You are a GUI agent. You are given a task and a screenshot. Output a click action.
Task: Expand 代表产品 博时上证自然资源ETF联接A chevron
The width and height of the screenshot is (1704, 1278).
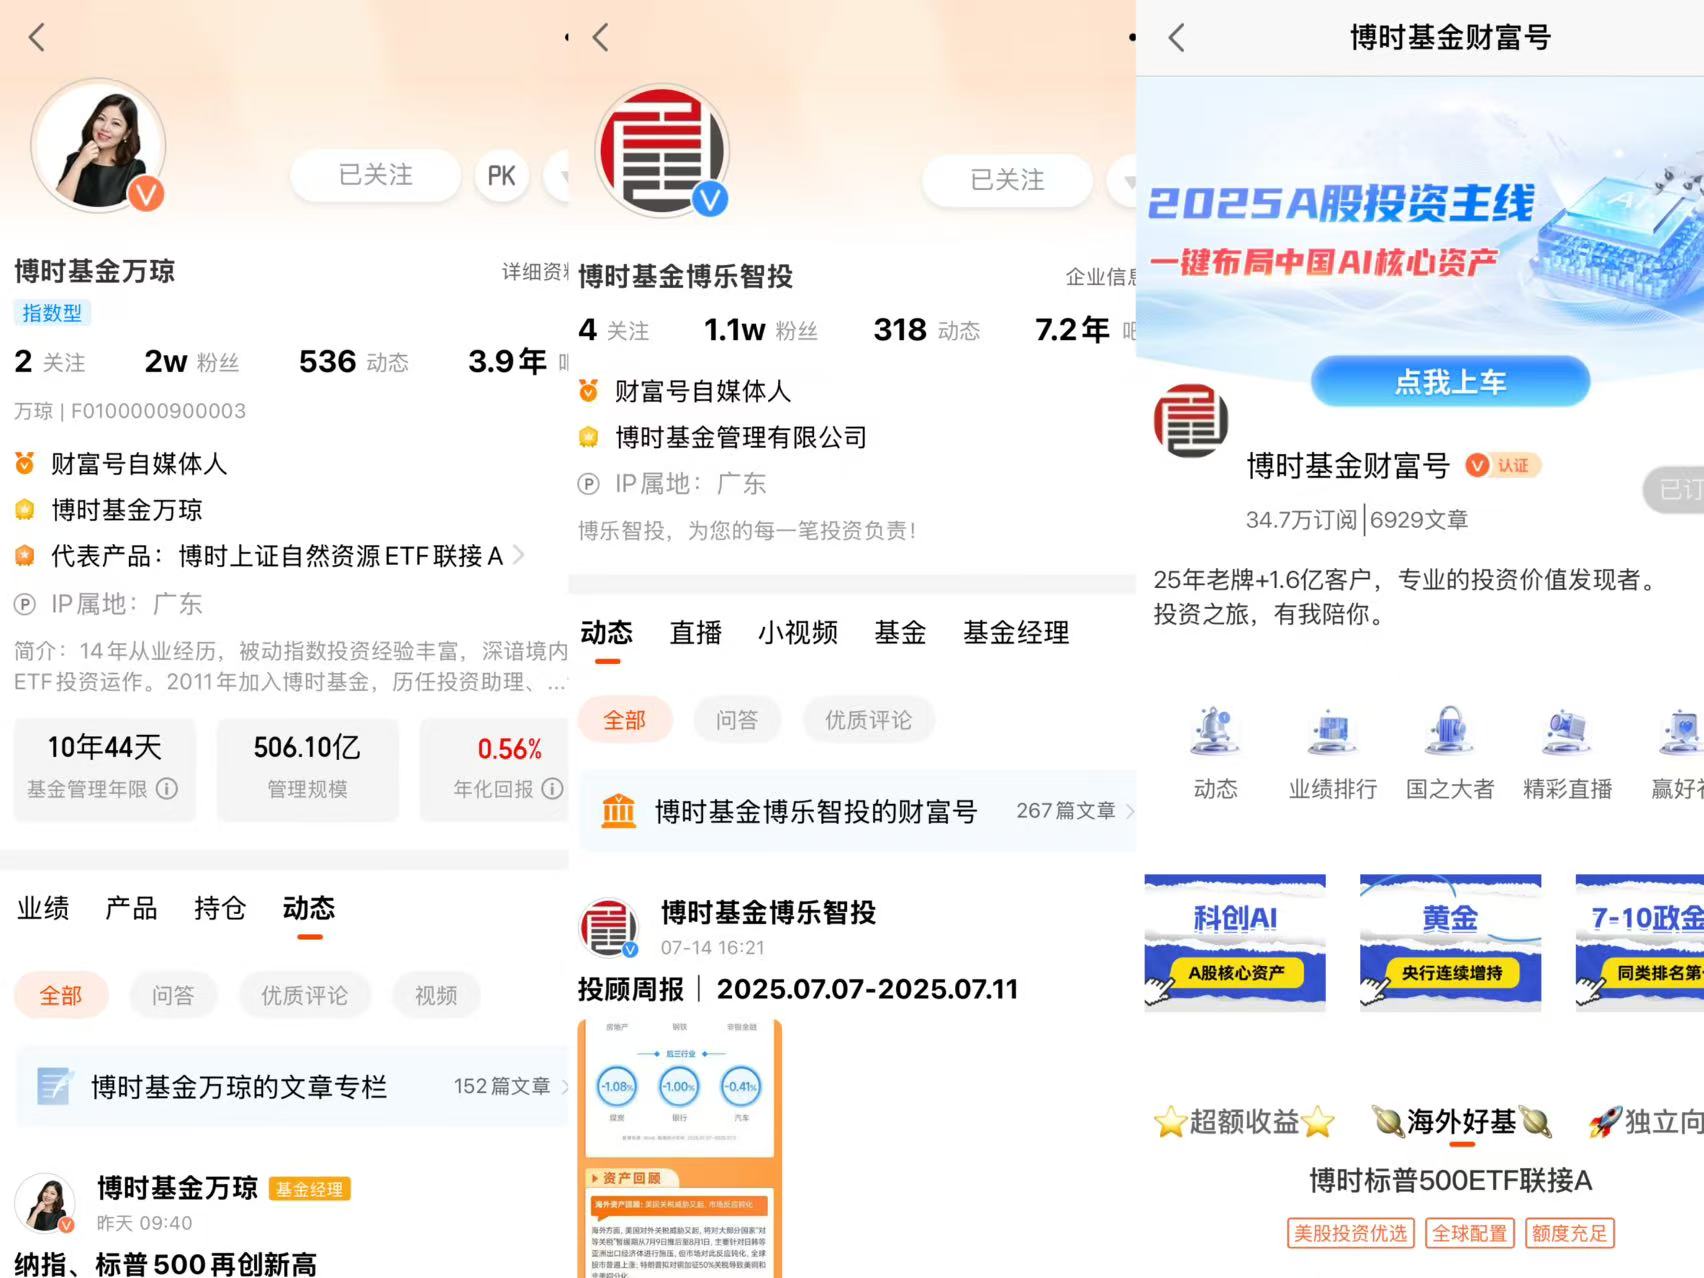tap(518, 555)
